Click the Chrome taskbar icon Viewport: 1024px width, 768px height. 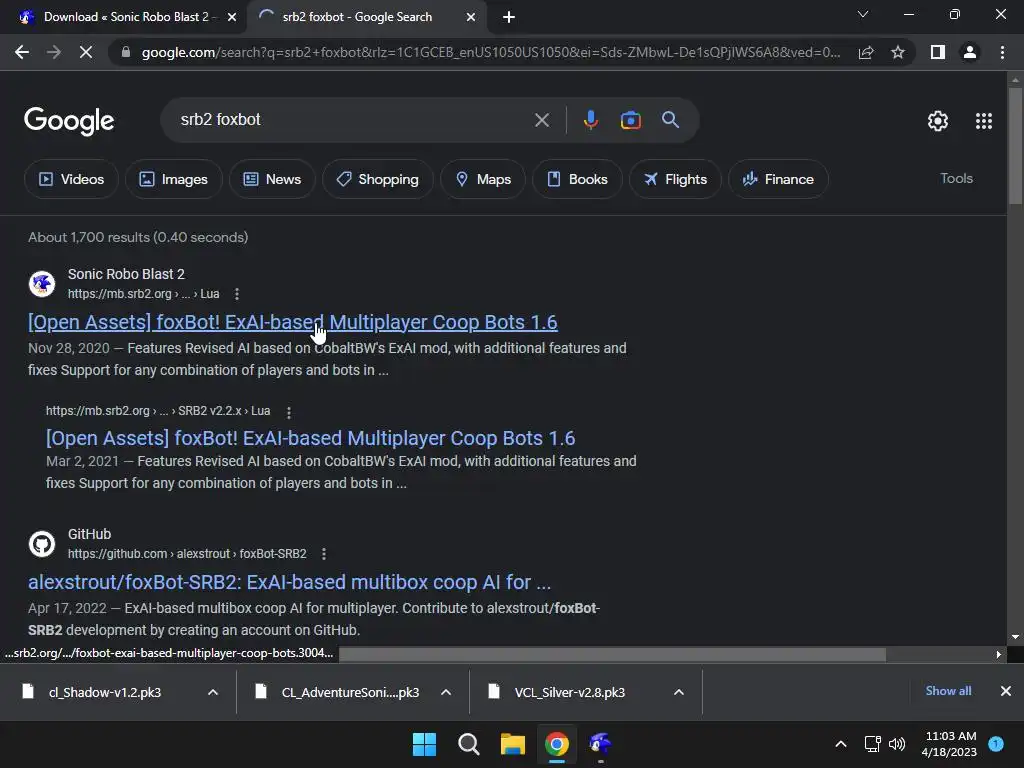pyautogui.click(x=557, y=744)
